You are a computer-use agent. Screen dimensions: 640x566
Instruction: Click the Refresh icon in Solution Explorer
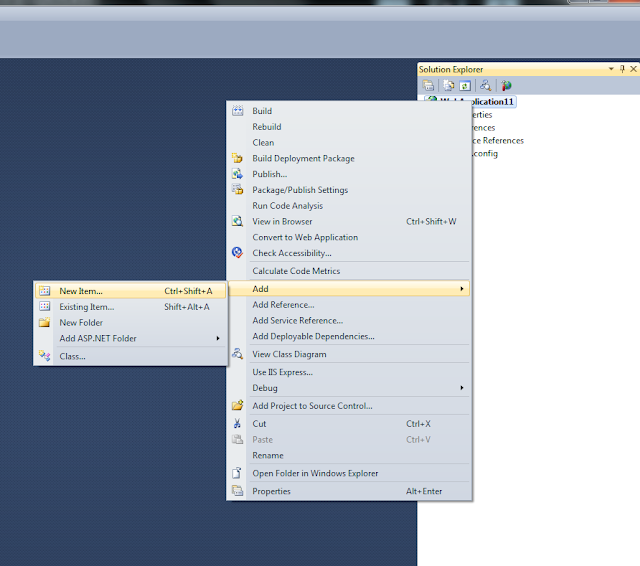coord(465,86)
